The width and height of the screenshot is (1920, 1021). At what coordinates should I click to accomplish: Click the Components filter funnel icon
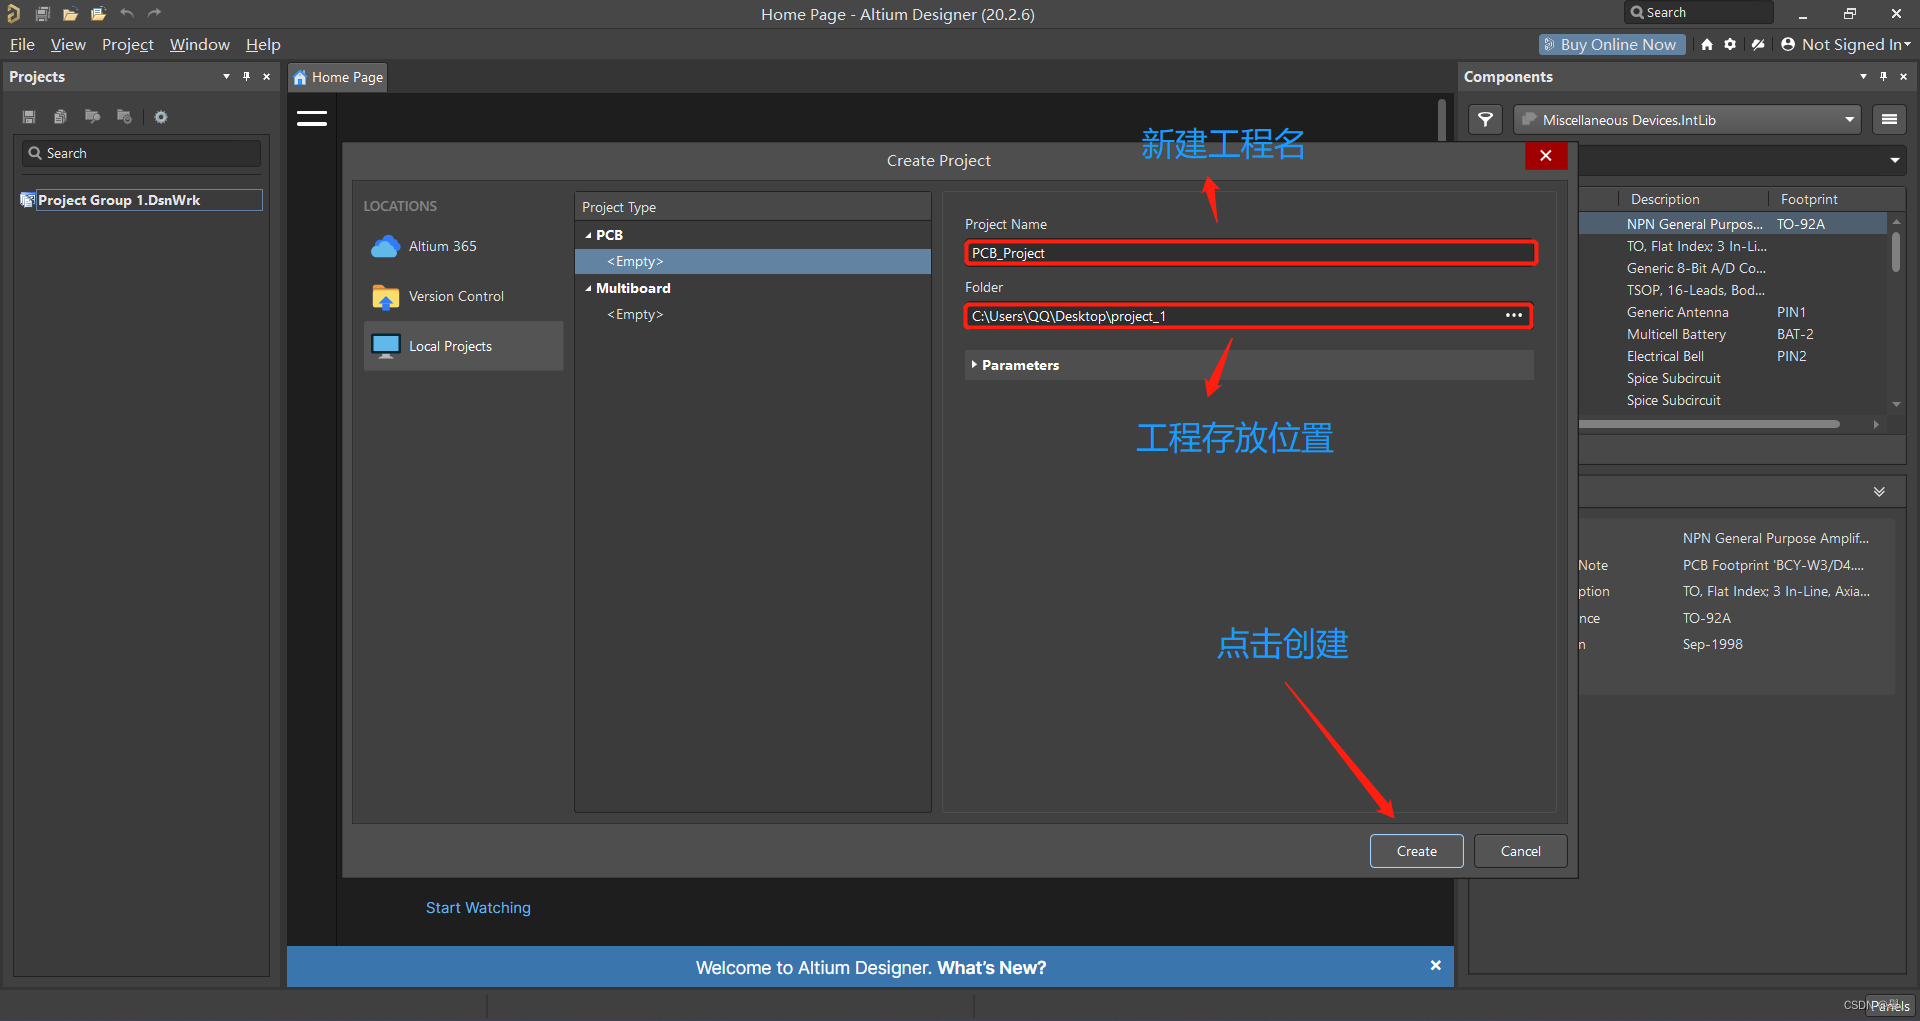pos(1486,120)
